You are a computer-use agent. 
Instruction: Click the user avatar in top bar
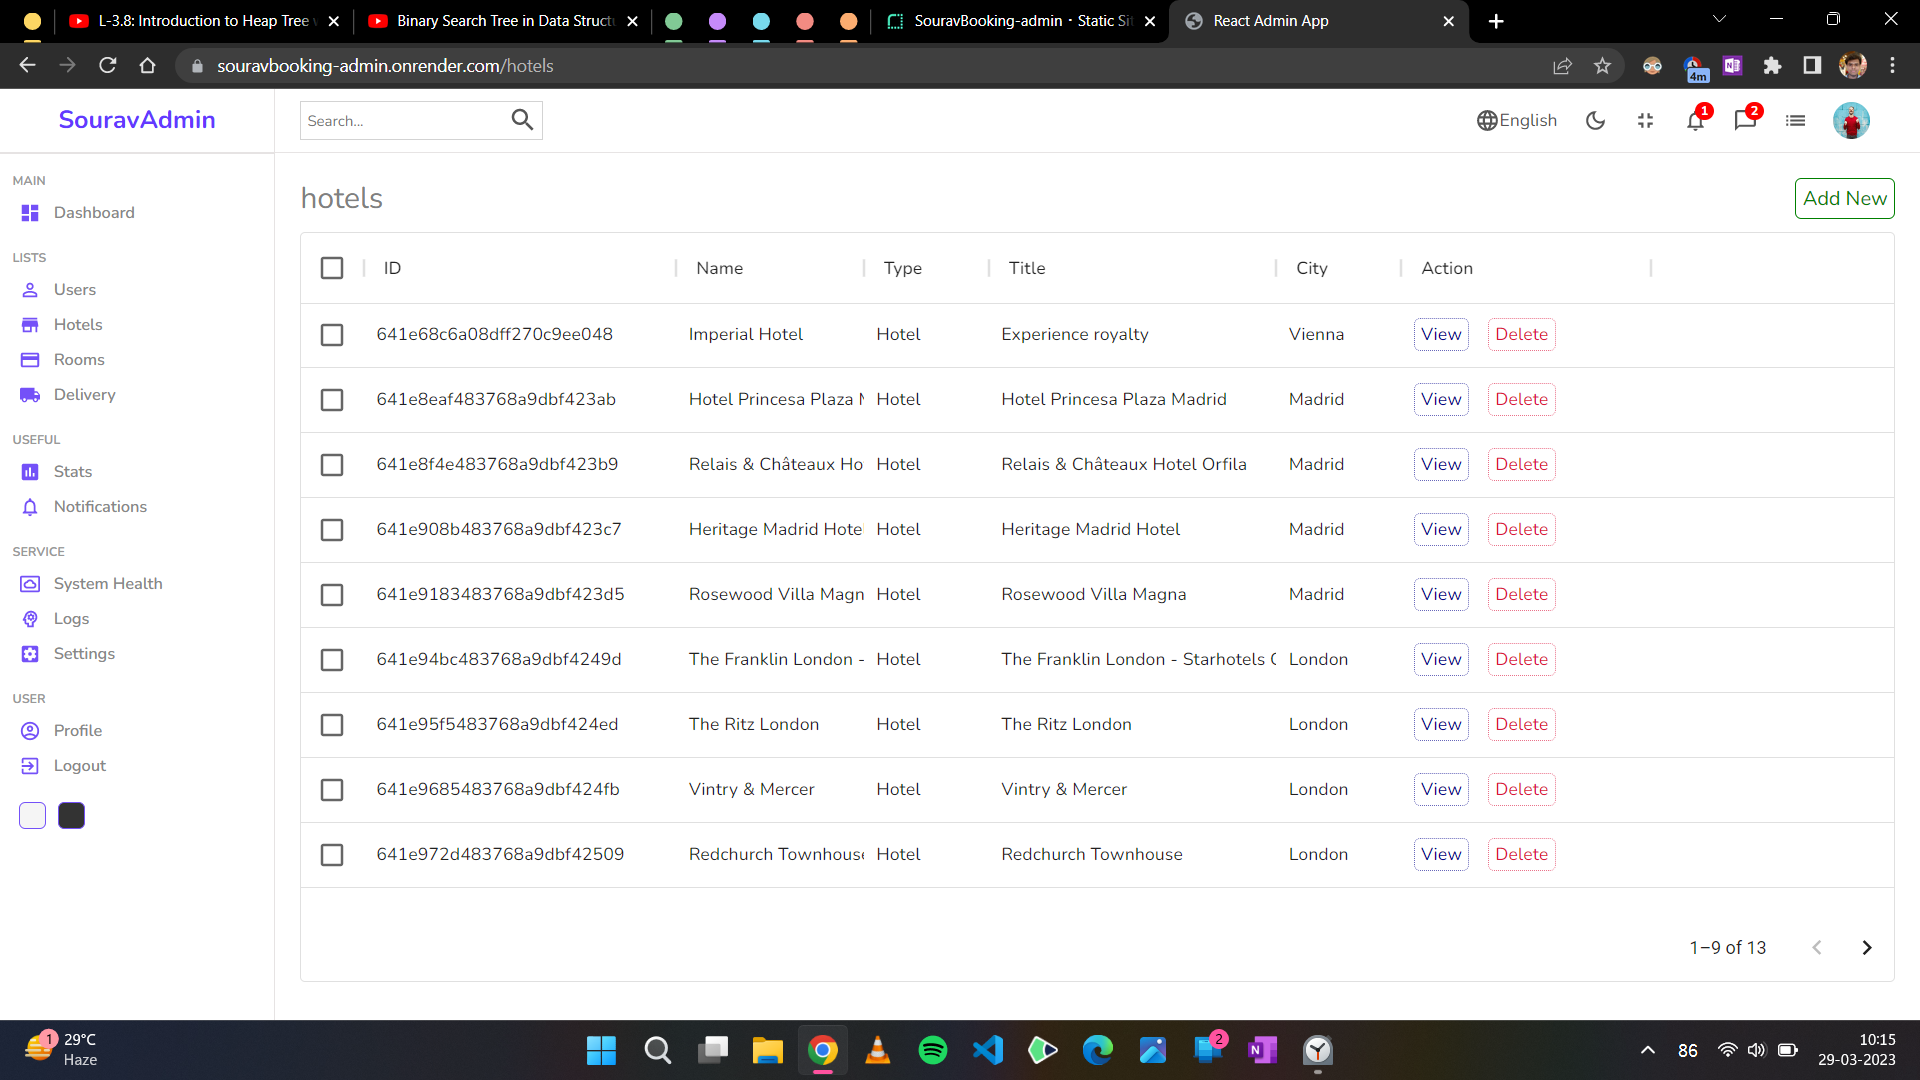click(1851, 120)
